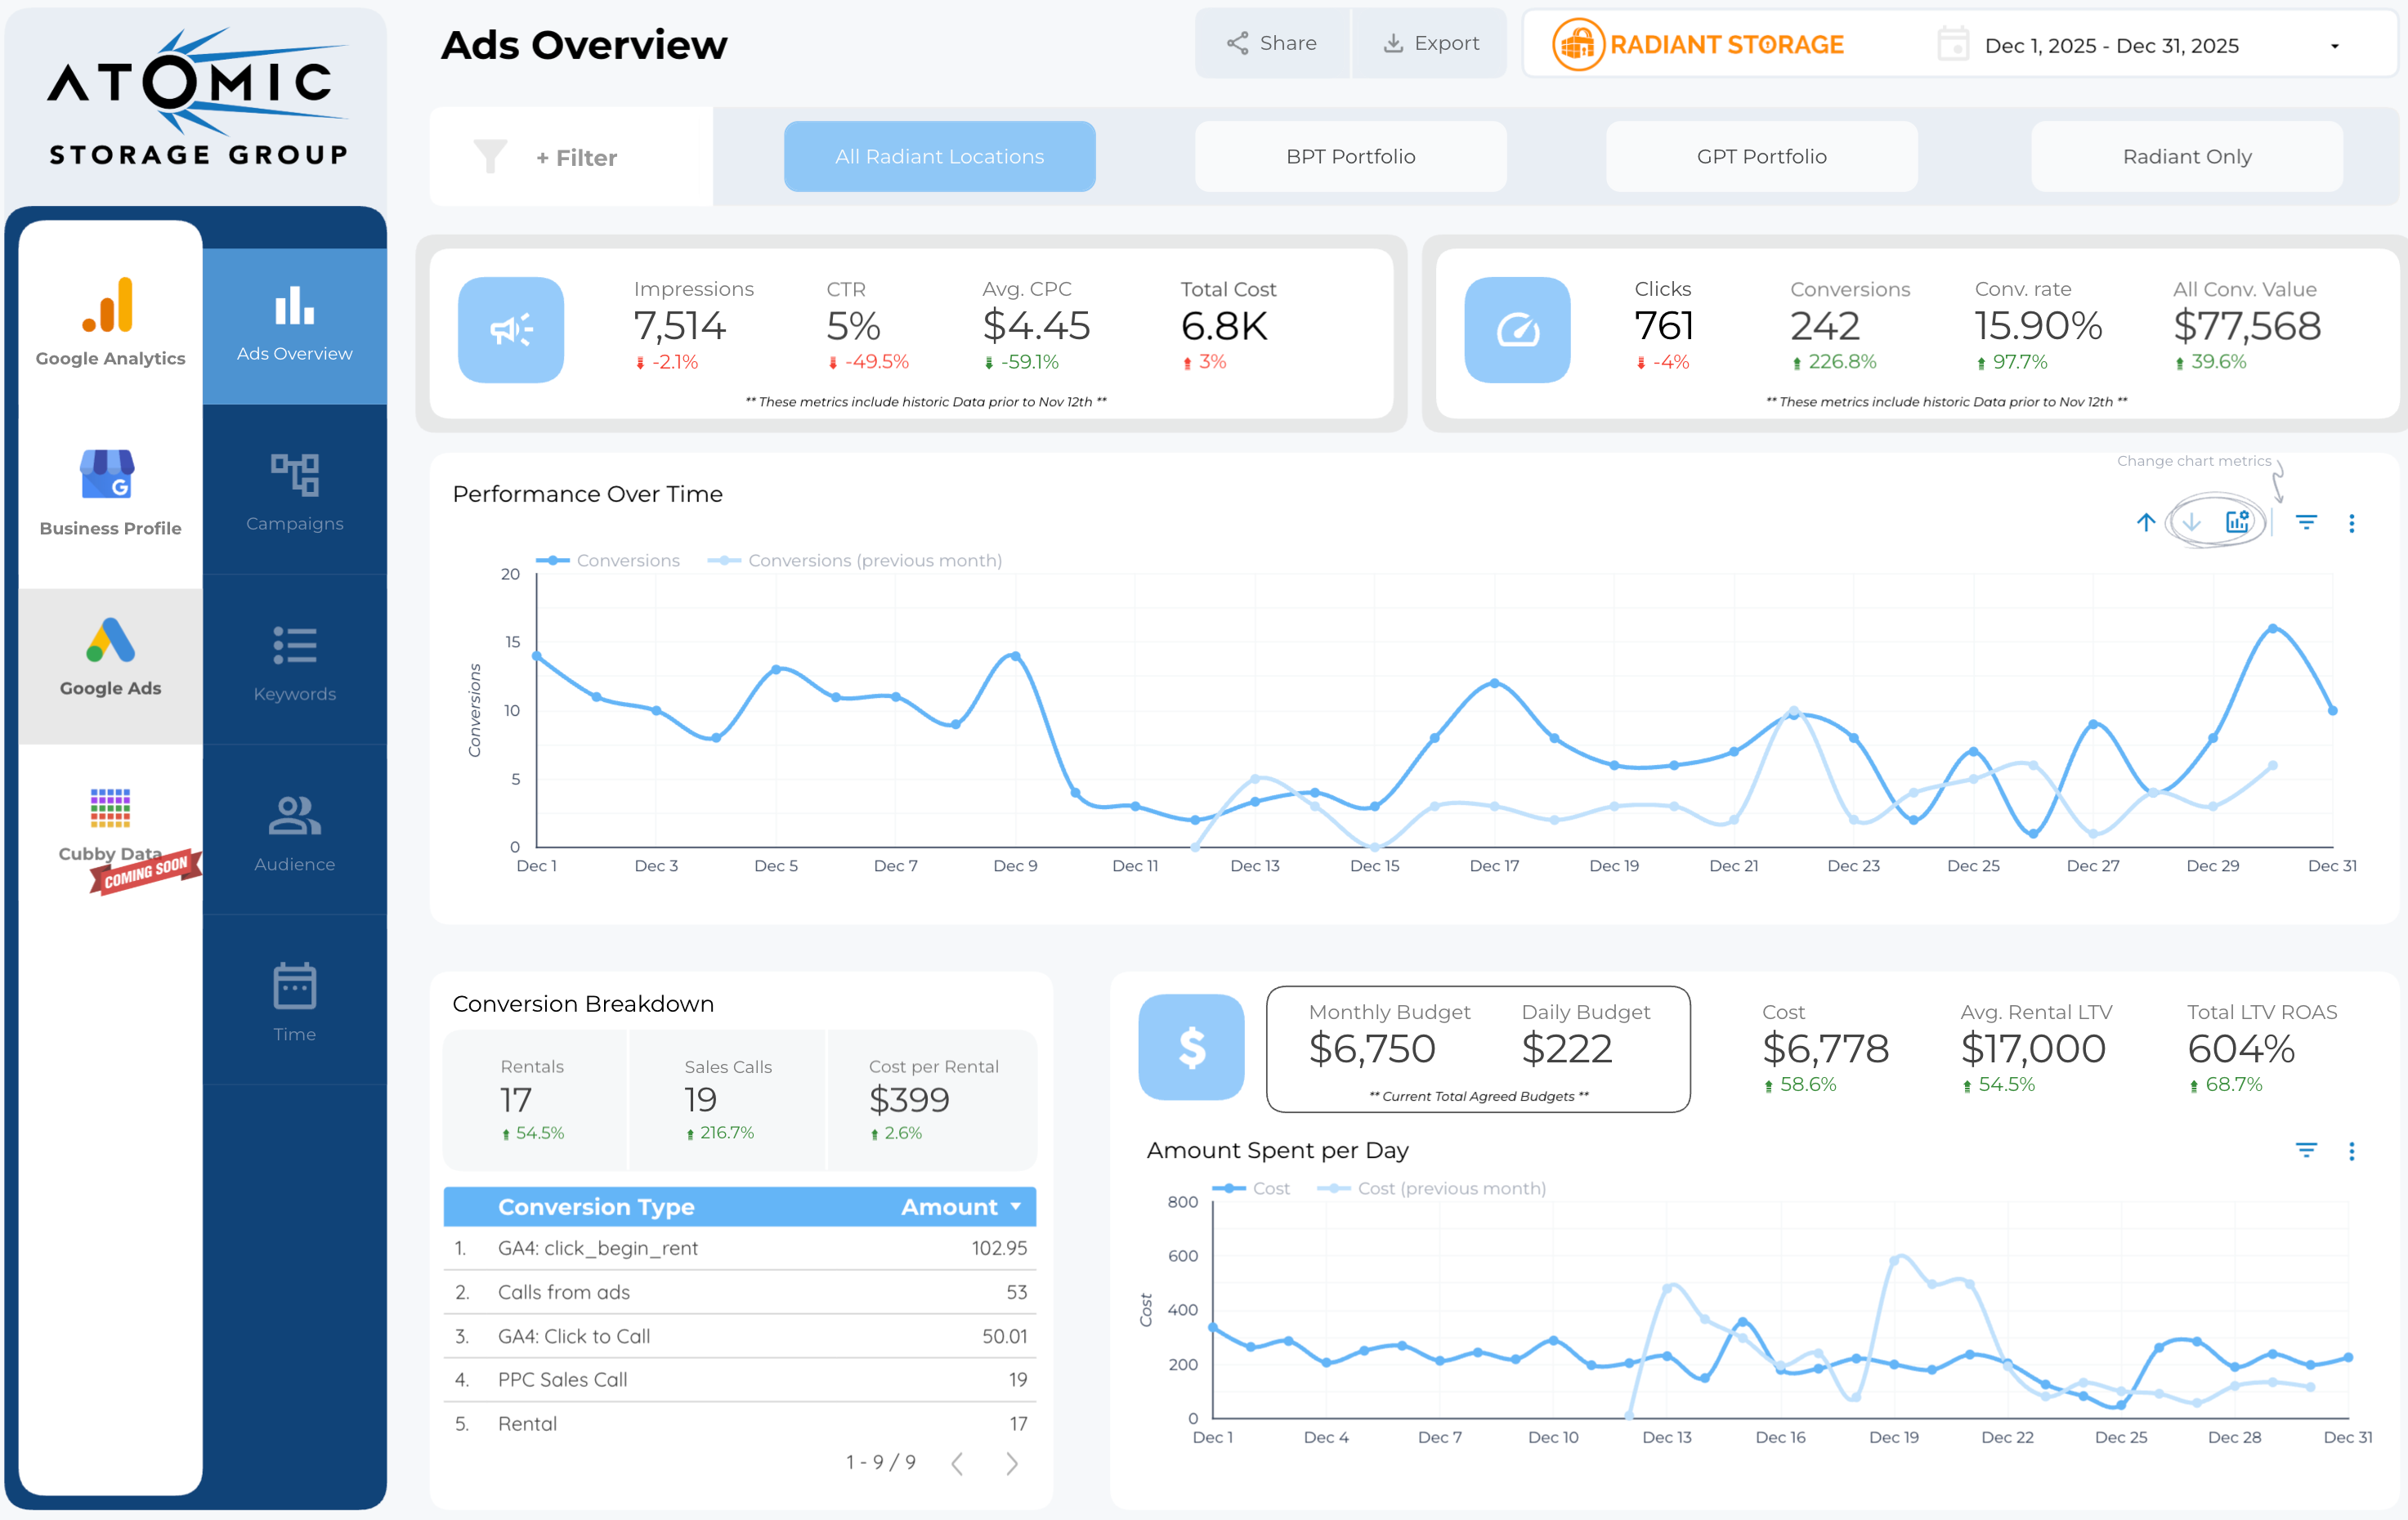Screen dimensions: 2408x1520
Task: Click the drill down arrow on Performance chart
Action: click(2191, 522)
